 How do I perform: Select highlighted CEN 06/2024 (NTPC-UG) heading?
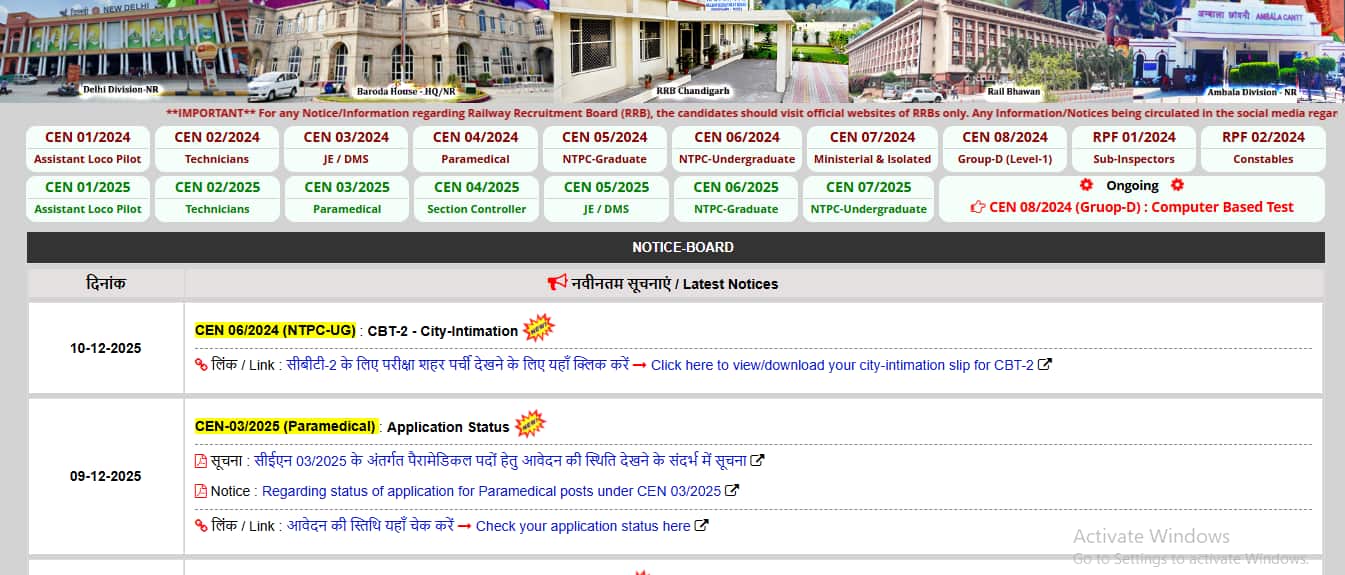tap(275, 330)
